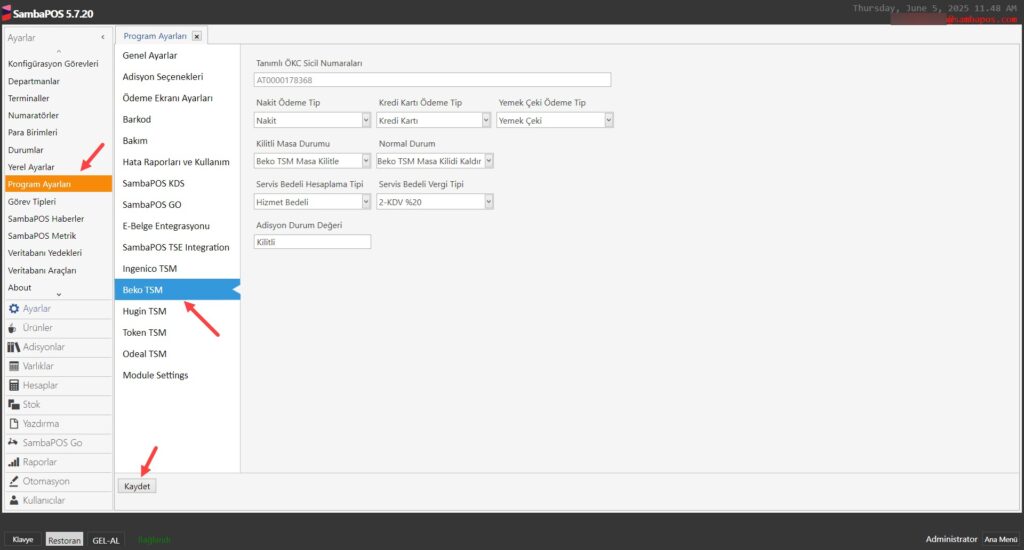This screenshot has height=550, width=1024.
Task: Open Kredi Kartı Ödeme Tip dropdown
Action: pos(486,120)
